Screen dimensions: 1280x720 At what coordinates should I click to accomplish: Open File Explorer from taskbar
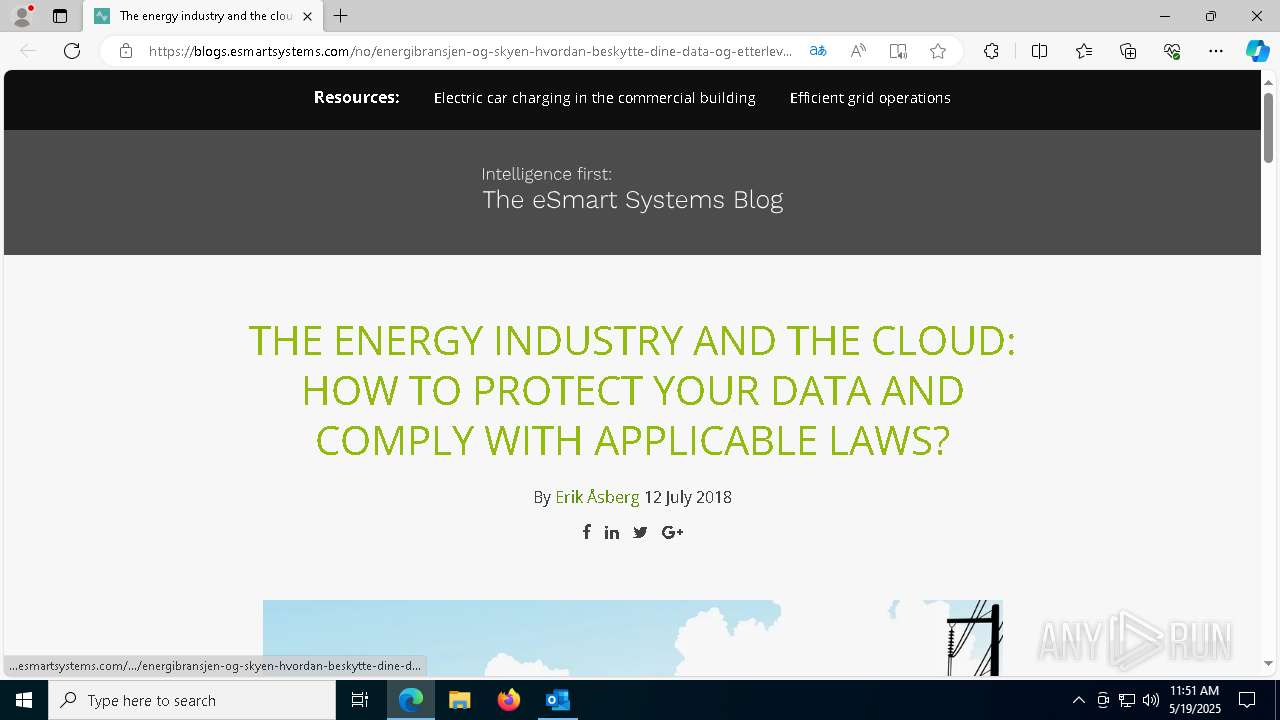point(460,700)
